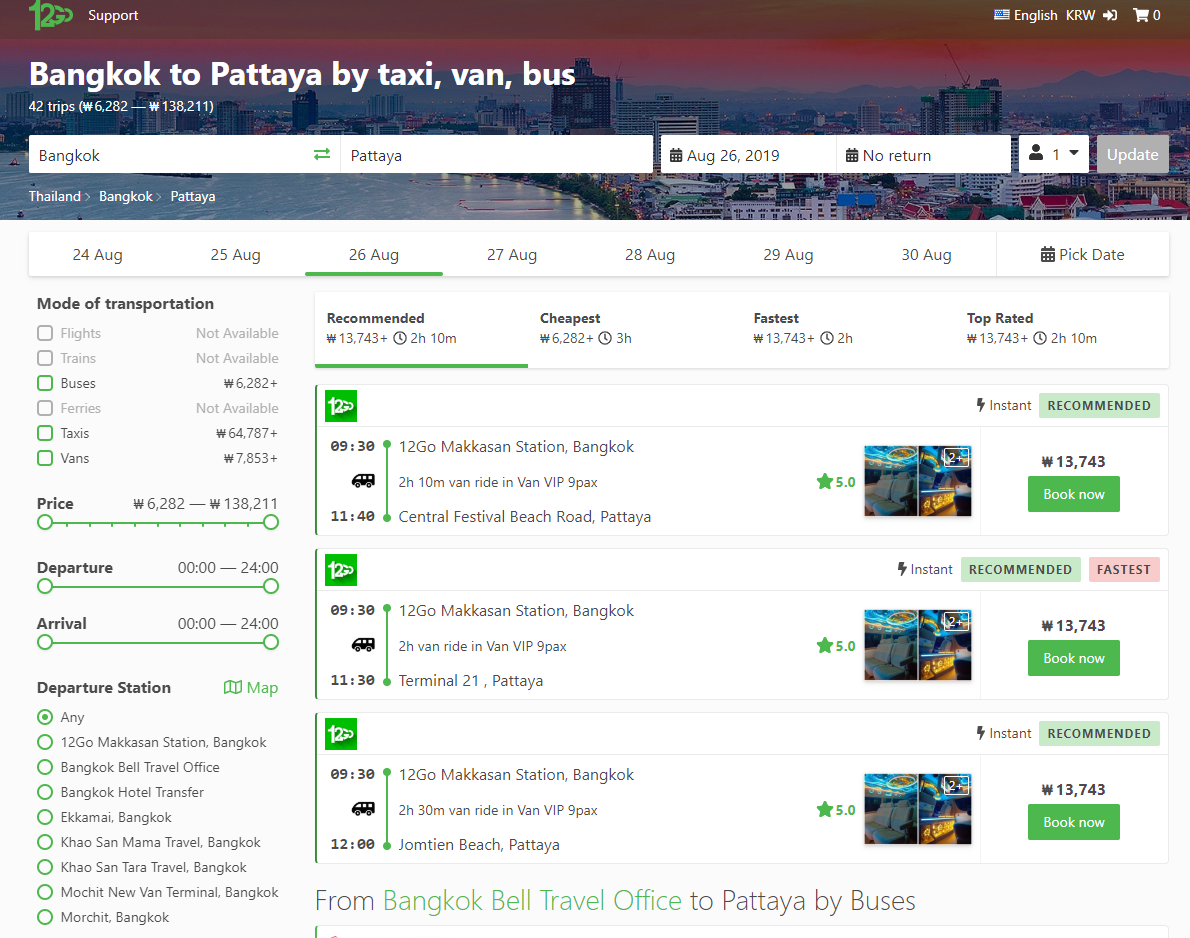Click van icon on Central Festival trip
Screen dimensions: 1190x938
click(x=363, y=481)
